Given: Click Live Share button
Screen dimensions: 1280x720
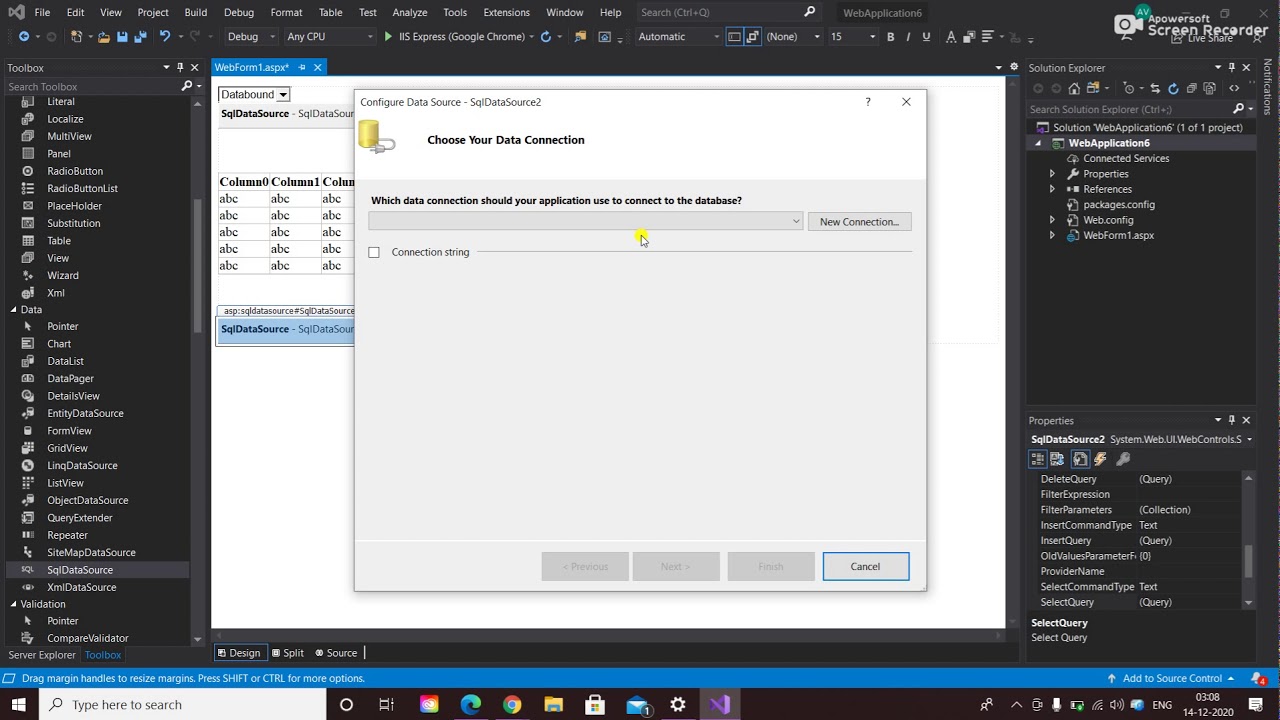Looking at the screenshot, I should pyautogui.click(x=1201, y=37).
